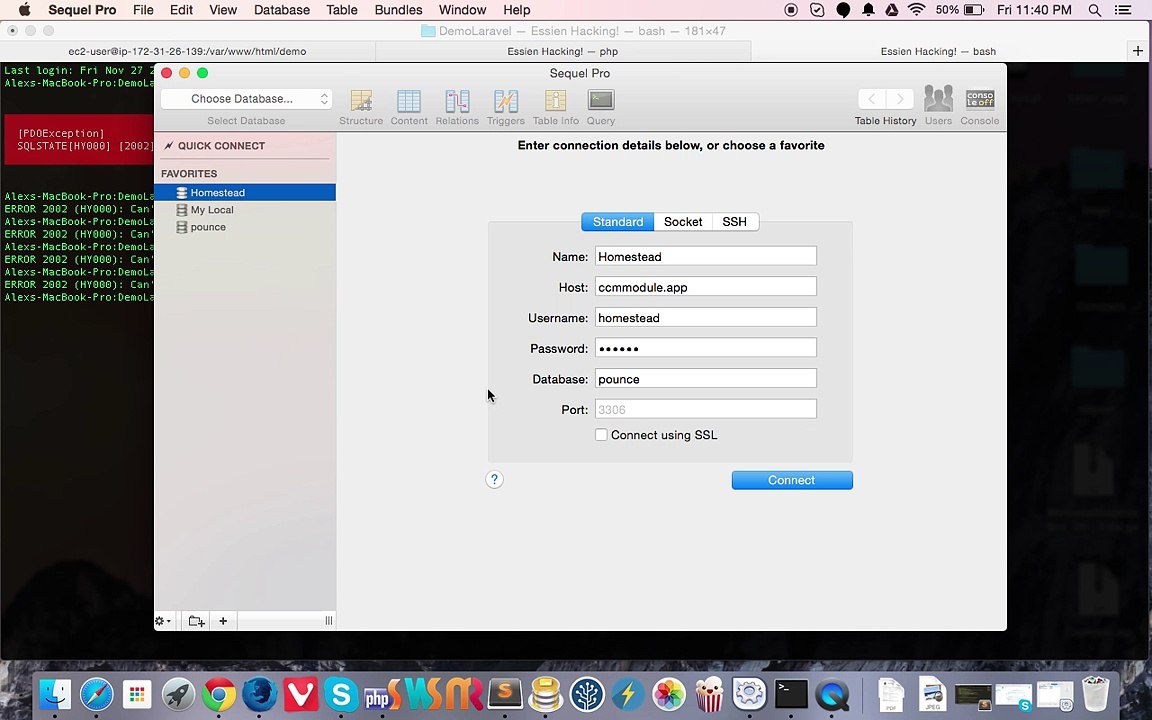Open the Relations view in toolbar
Screen dimensions: 1152x720
coord(457,107)
